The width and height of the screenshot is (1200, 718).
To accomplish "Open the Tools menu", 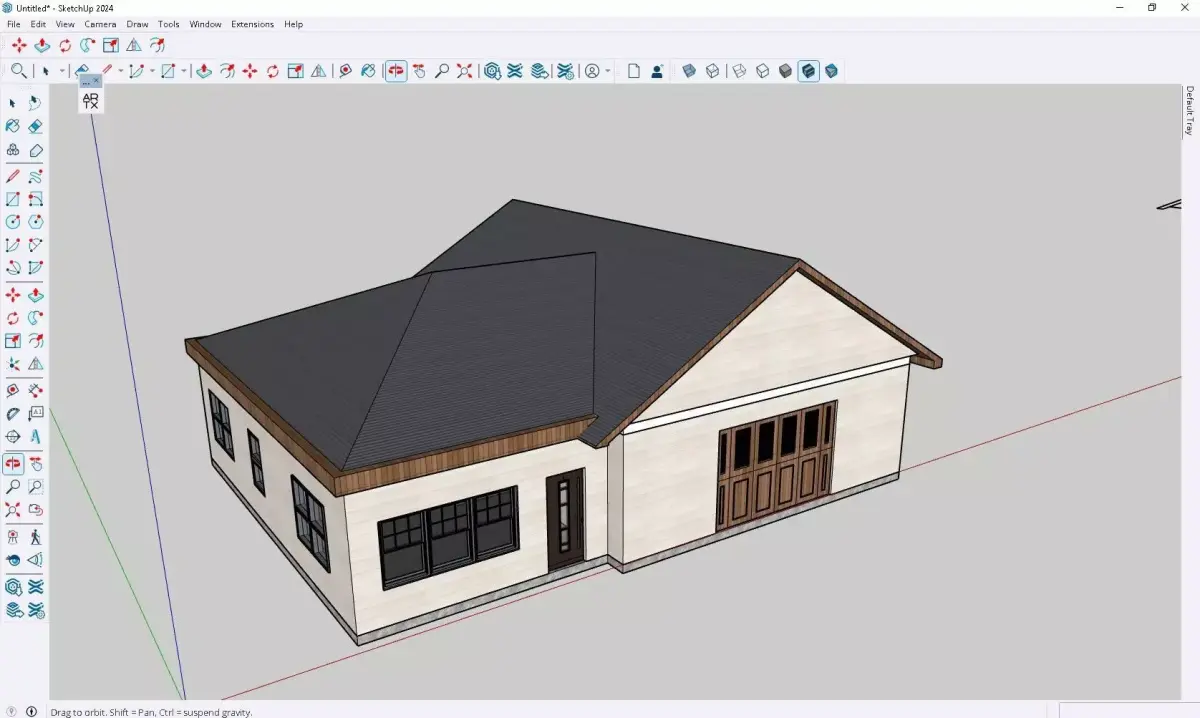I will (169, 24).
